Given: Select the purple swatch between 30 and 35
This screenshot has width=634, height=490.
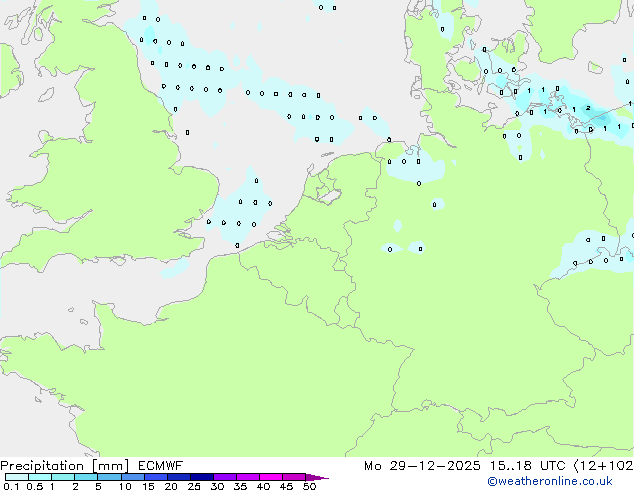Looking at the screenshot, I should pyautogui.click(x=227, y=477).
